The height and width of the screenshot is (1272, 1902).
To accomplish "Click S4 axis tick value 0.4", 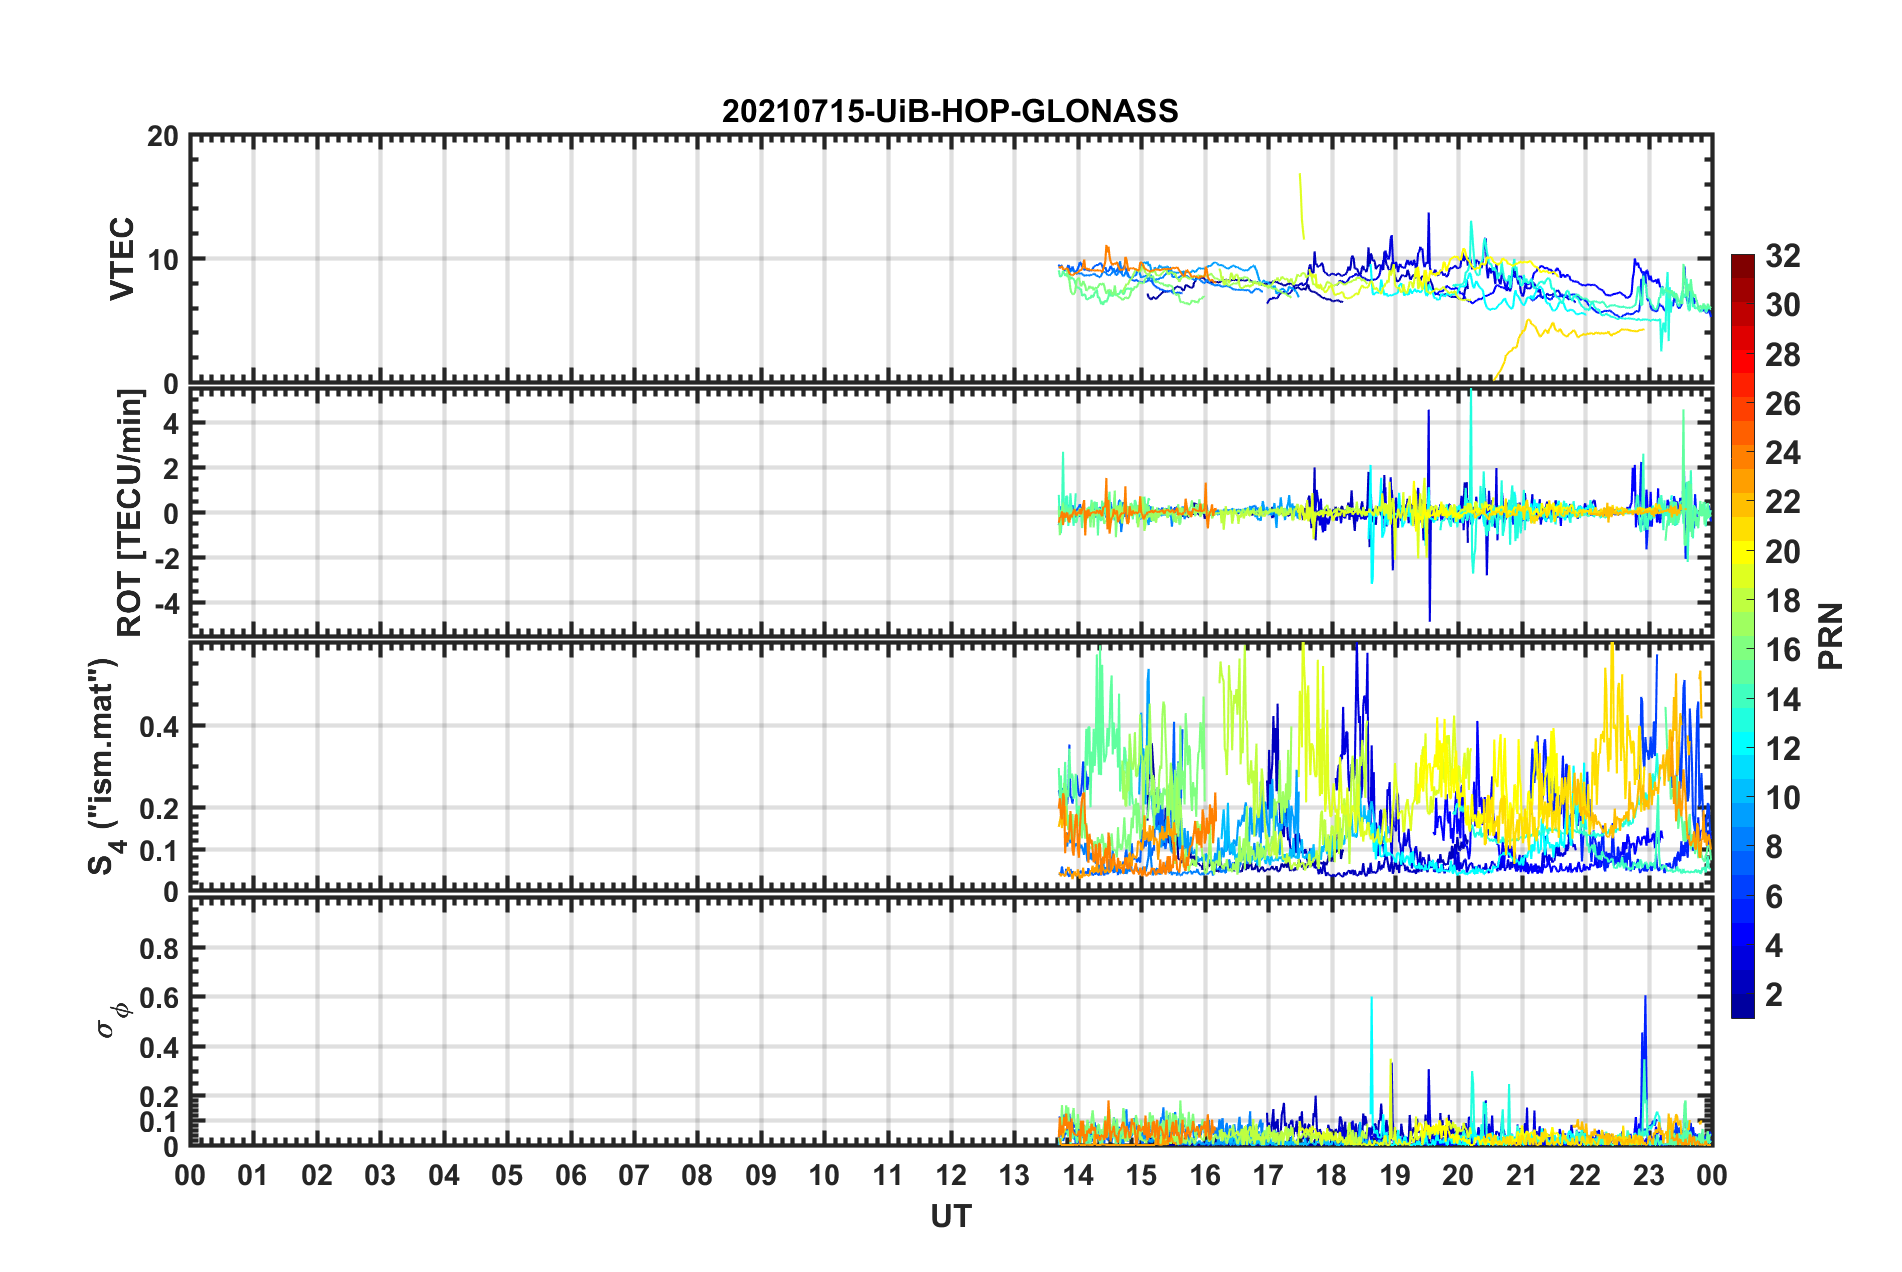I will (159, 727).
